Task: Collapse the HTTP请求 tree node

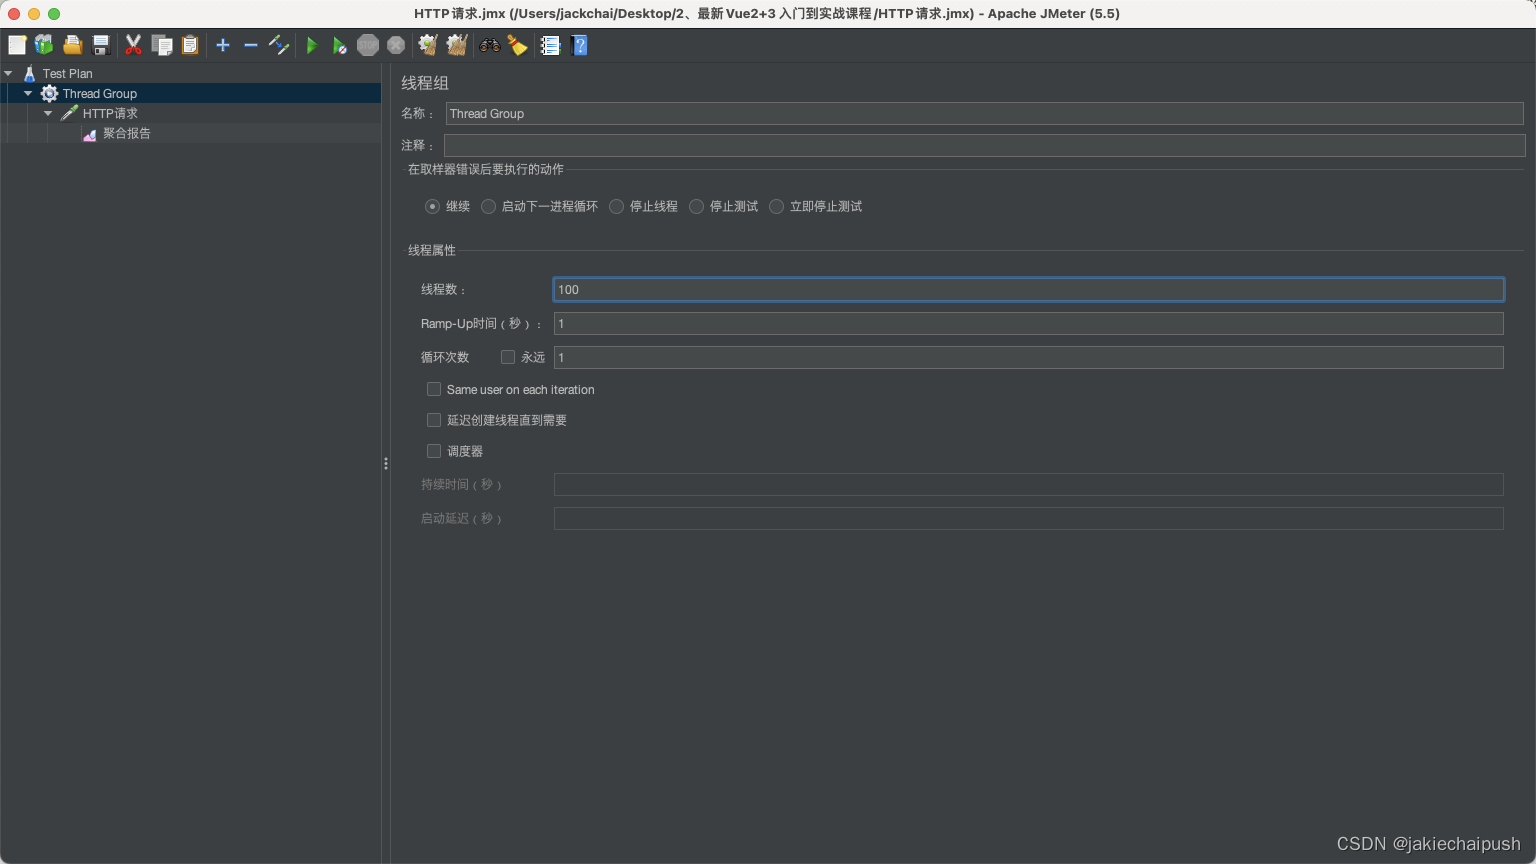Action: coord(48,113)
